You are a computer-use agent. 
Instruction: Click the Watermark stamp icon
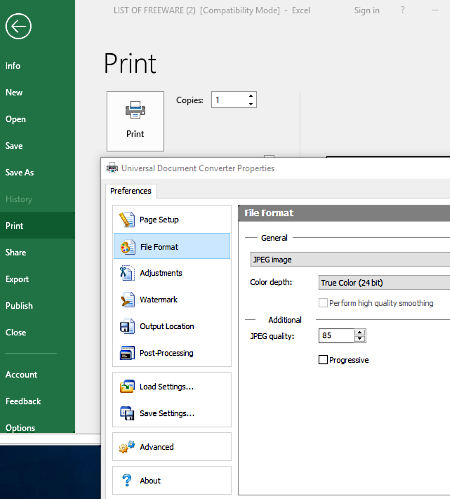click(127, 300)
